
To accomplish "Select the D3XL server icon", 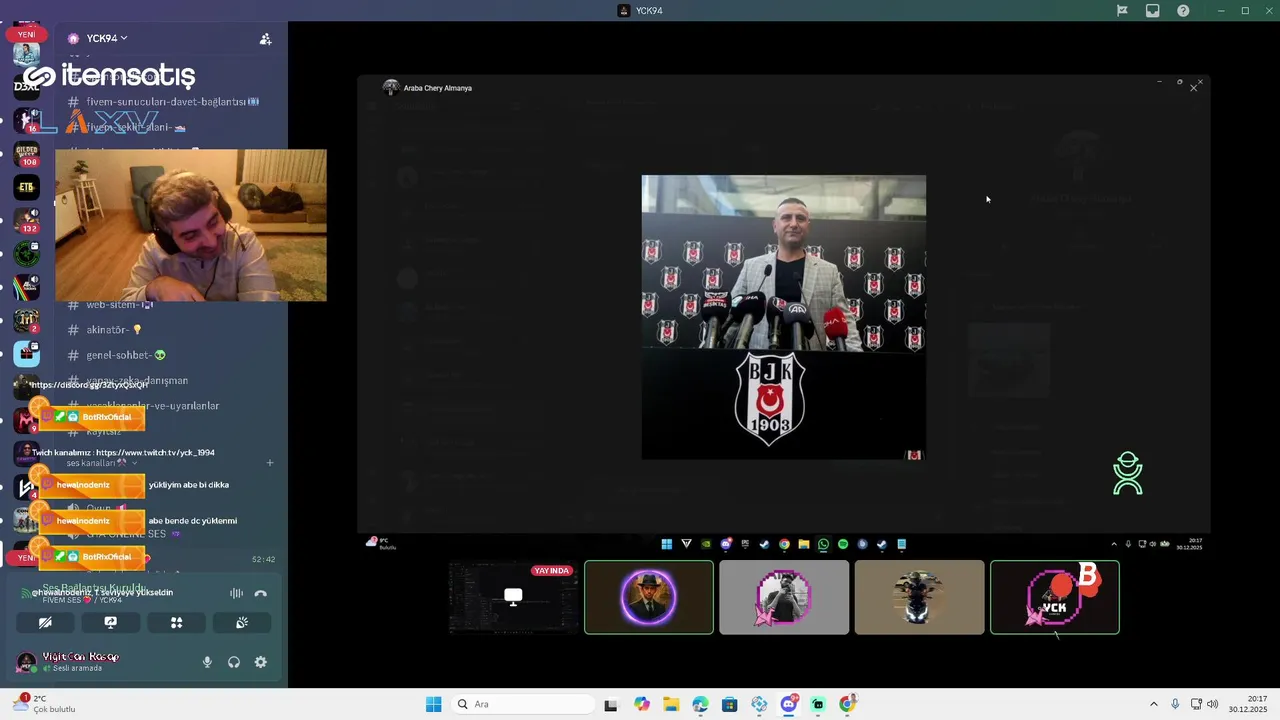I will 27,86.
